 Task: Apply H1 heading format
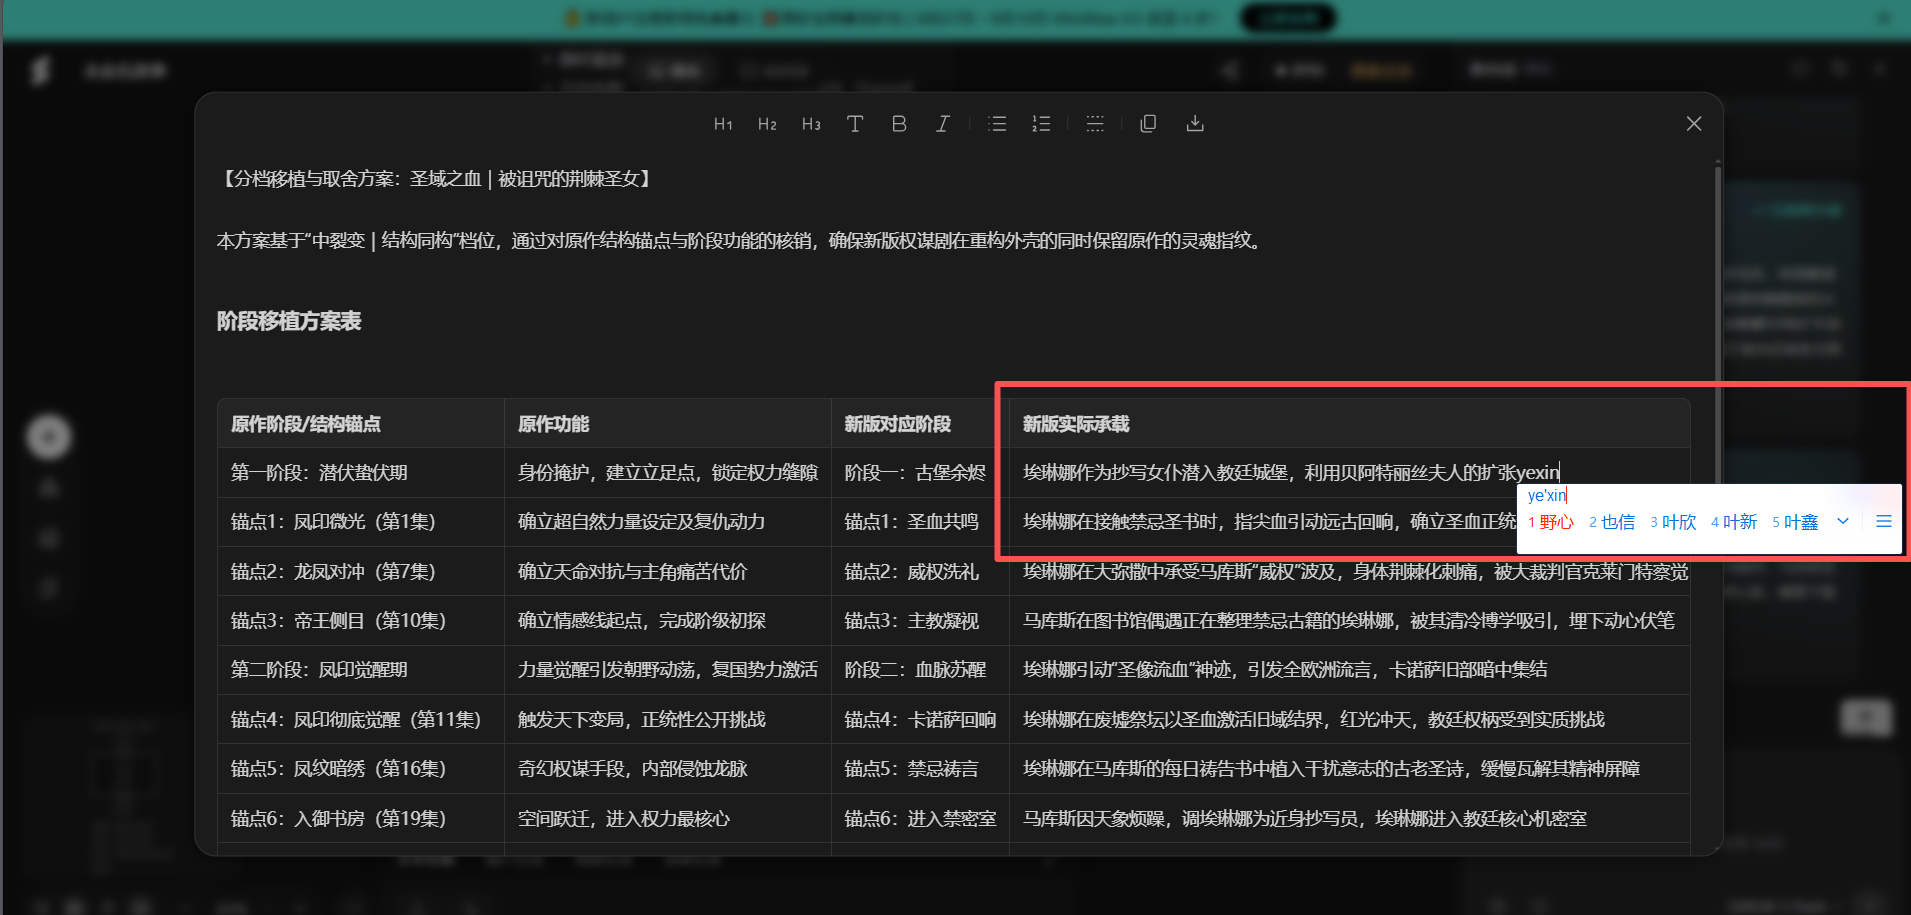tap(723, 124)
